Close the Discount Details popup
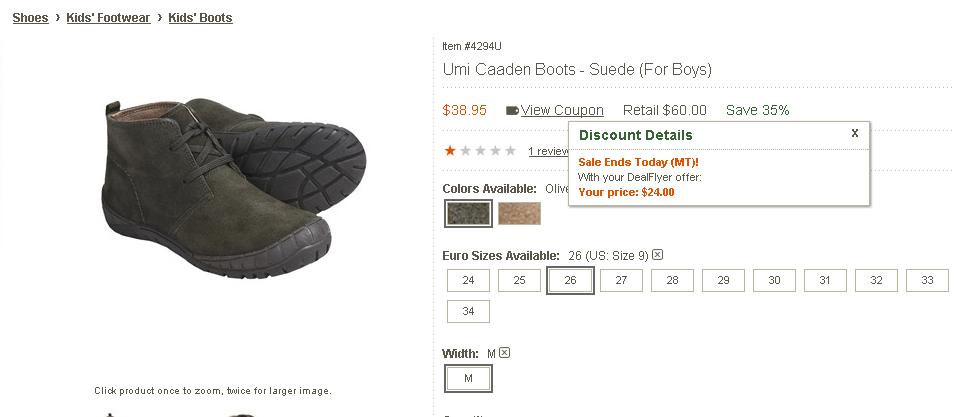This screenshot has height=417, width=960. pos(855,133)
